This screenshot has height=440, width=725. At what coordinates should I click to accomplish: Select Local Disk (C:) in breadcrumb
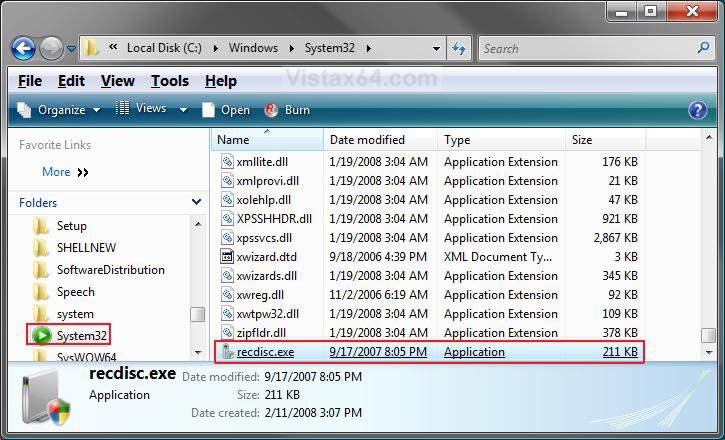tap(164, 48)
